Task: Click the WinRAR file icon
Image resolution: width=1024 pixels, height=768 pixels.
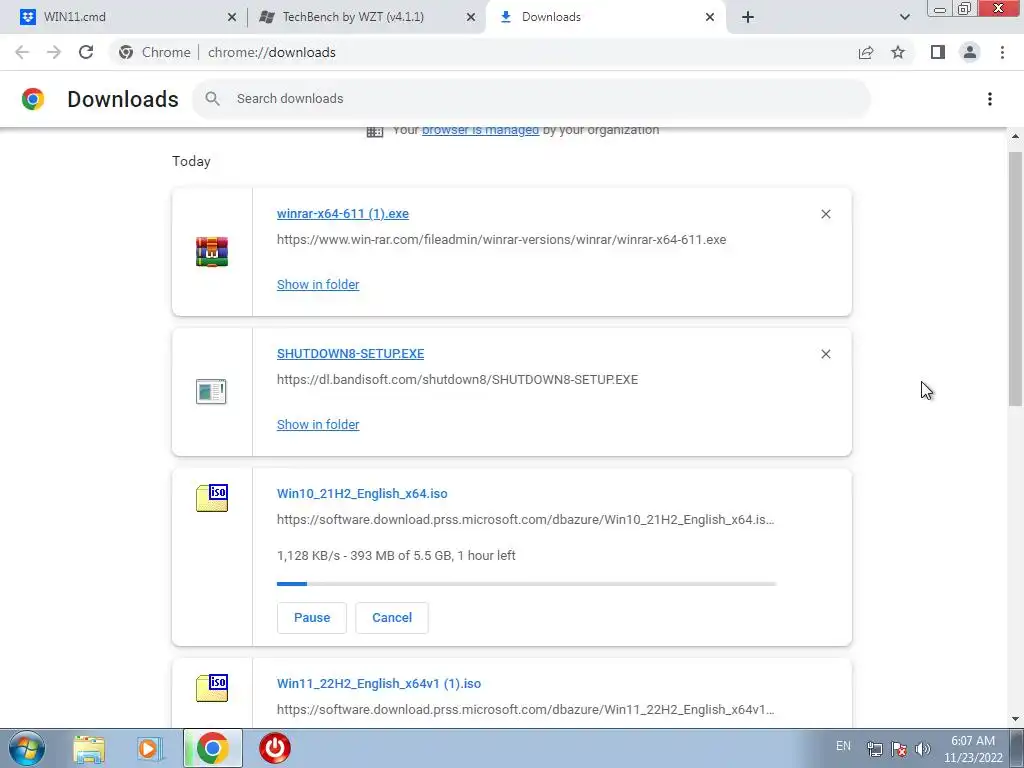Action: 212,252
